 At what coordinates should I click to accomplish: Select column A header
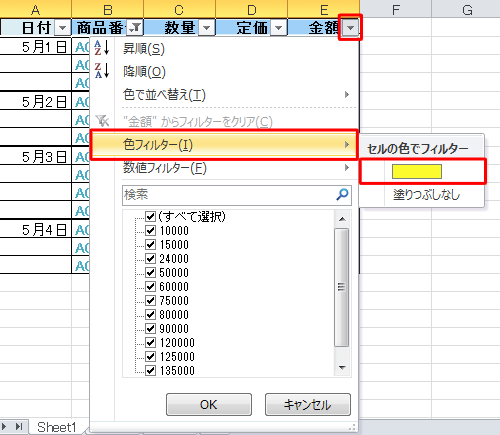click(35, 9)
